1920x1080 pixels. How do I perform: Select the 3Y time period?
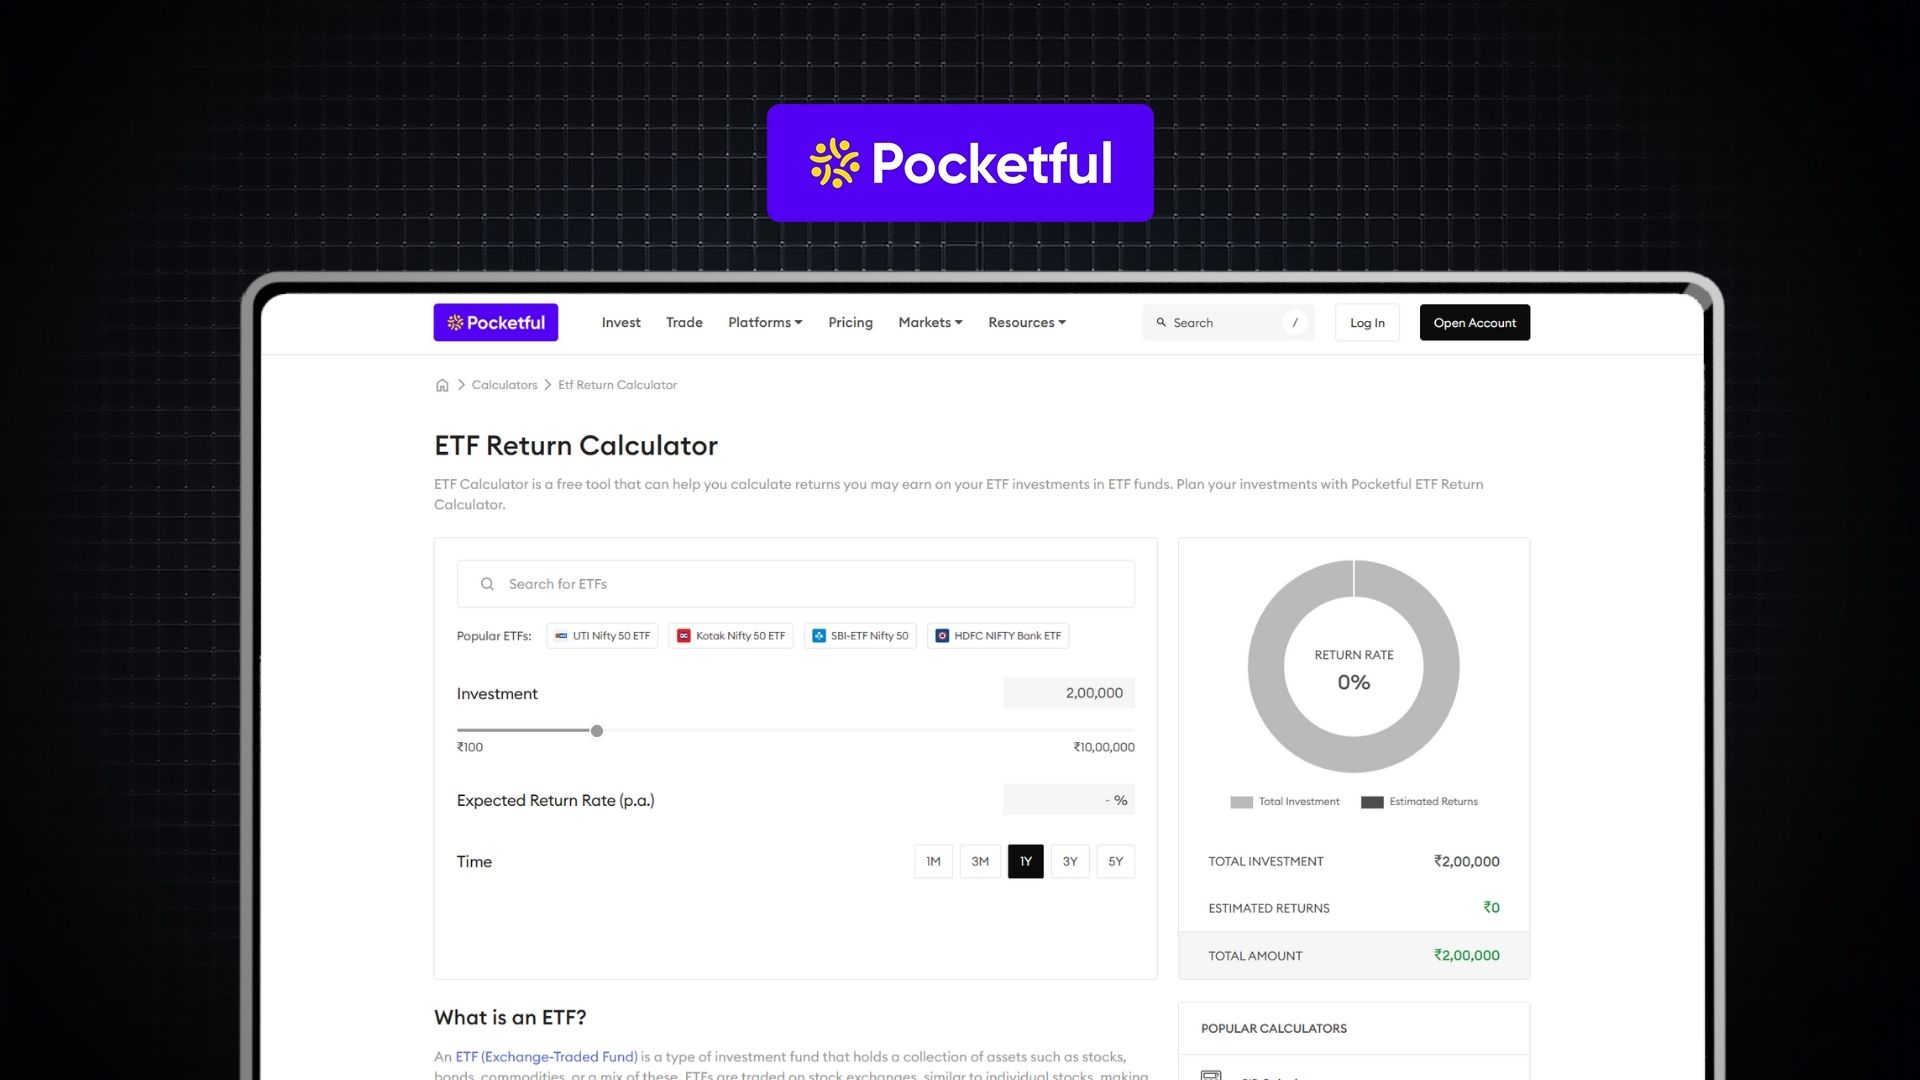pos(1070,862)
